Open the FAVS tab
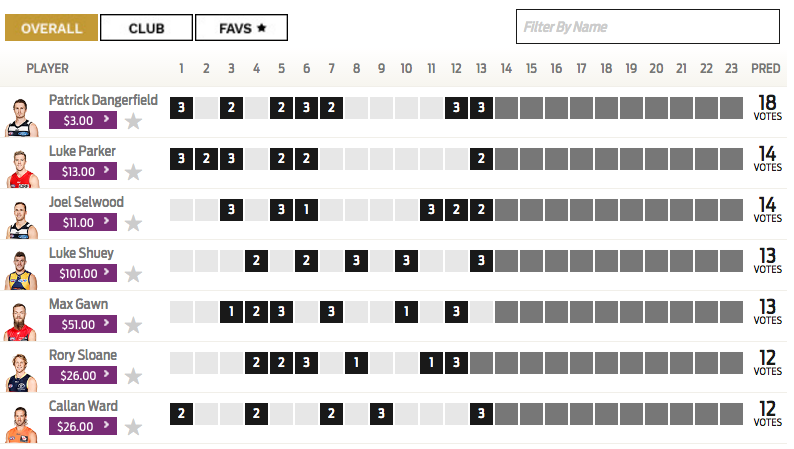794x449 pixels. pyautogui.click(x=242, y=28)
